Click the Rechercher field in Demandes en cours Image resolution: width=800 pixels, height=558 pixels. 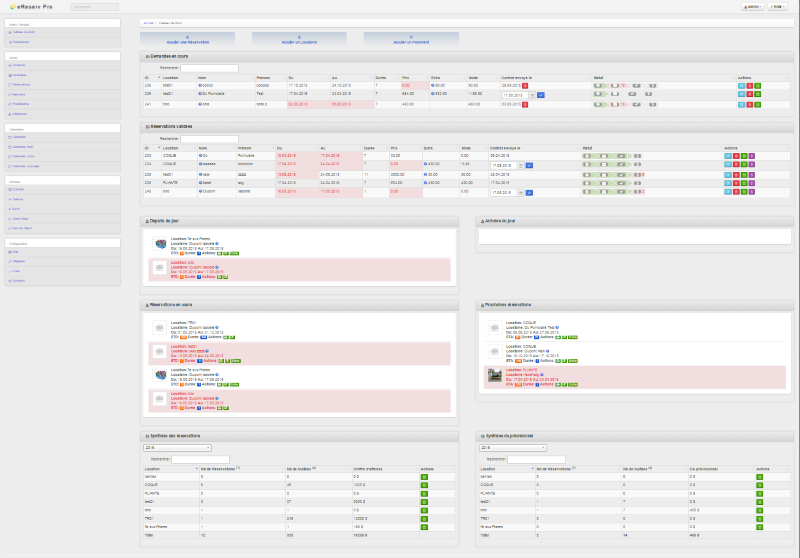click(210, 68)
